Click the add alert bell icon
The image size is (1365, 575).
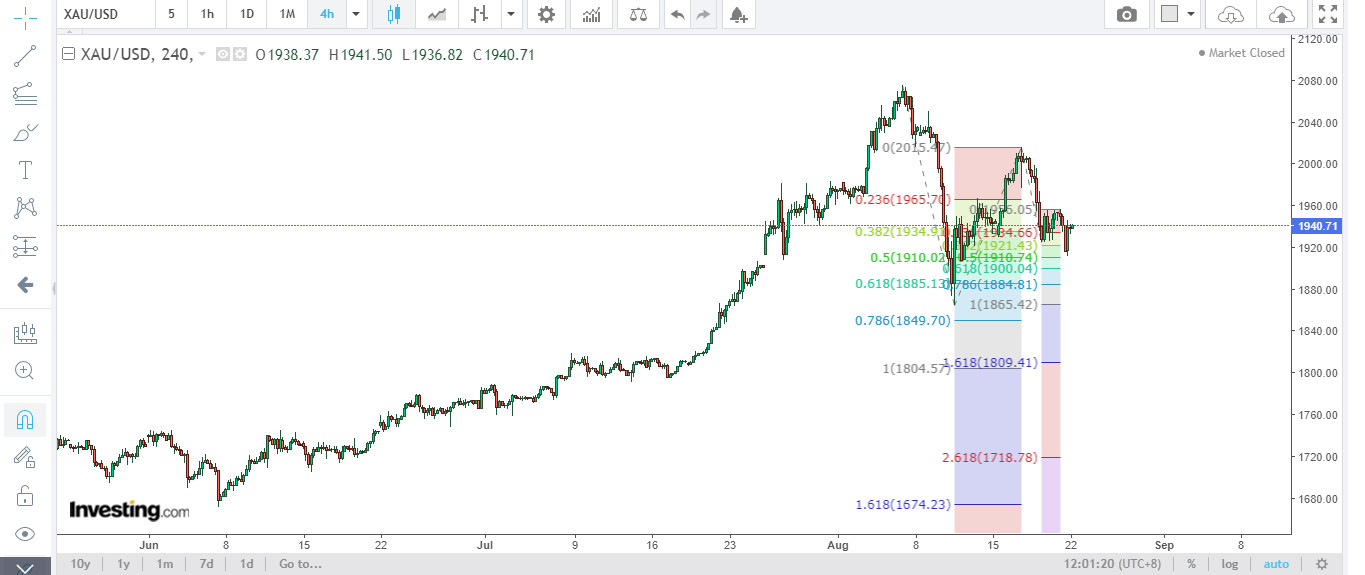click(737, 14)
